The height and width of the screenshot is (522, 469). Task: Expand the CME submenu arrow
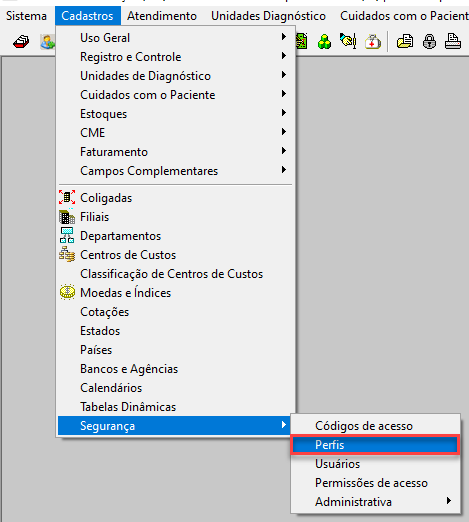[284, 132]
